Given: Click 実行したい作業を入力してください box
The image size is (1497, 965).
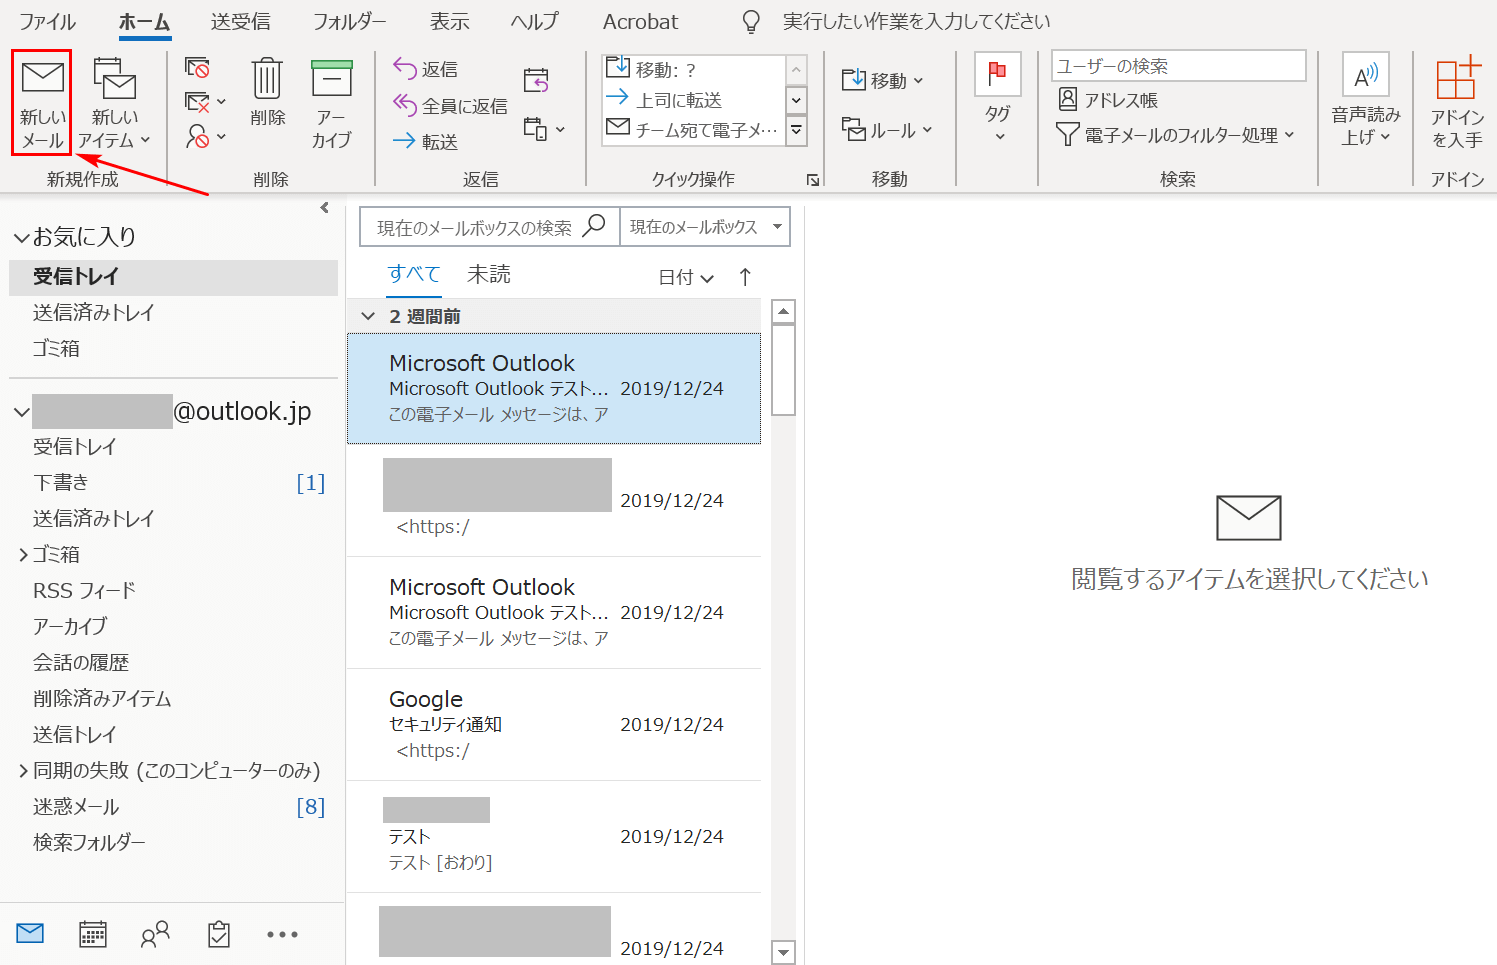Looking at the screenshot, I should tap(916, 21).
